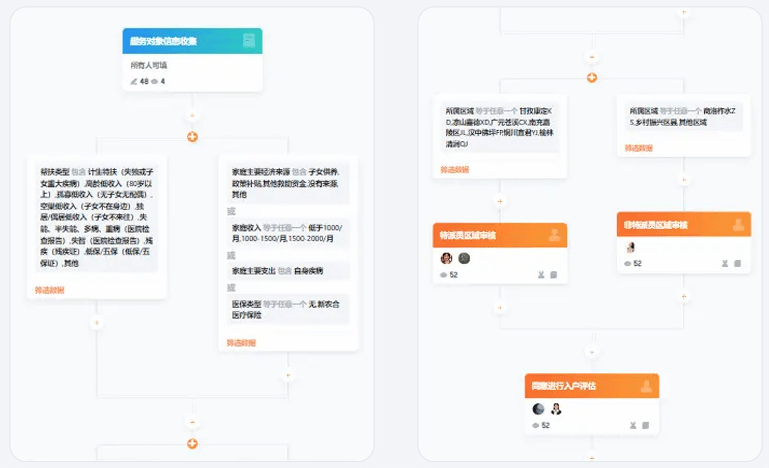Click the hourglass icon in 非特派员区域审核 node
Screen dimensions: 769x468
tap(724, 264)
